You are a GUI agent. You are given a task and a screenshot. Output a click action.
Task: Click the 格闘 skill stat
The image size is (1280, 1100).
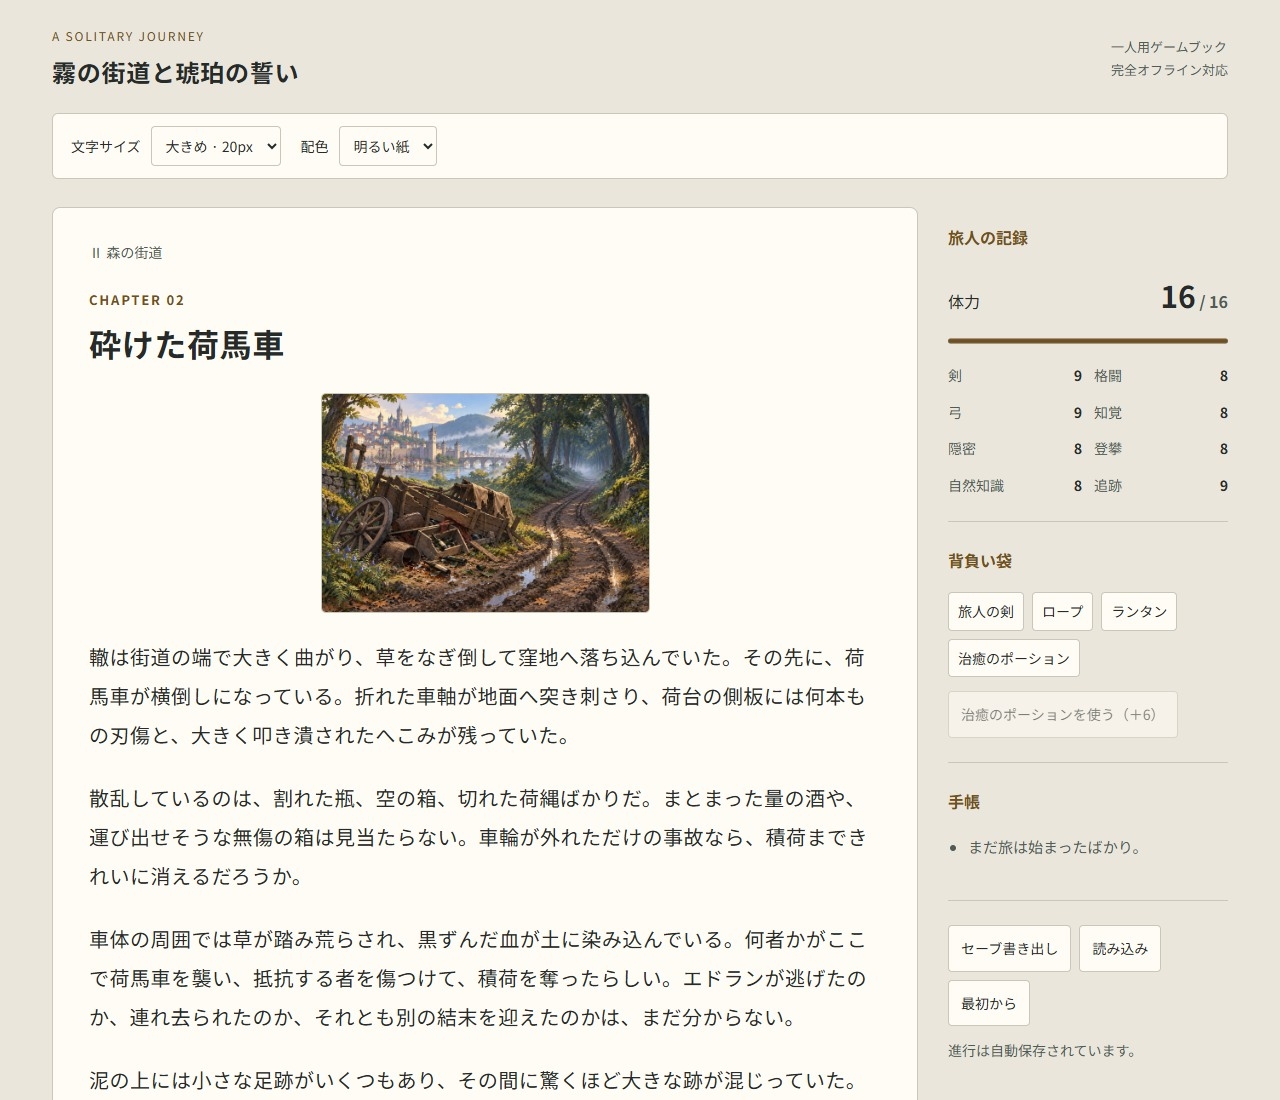1161,376
